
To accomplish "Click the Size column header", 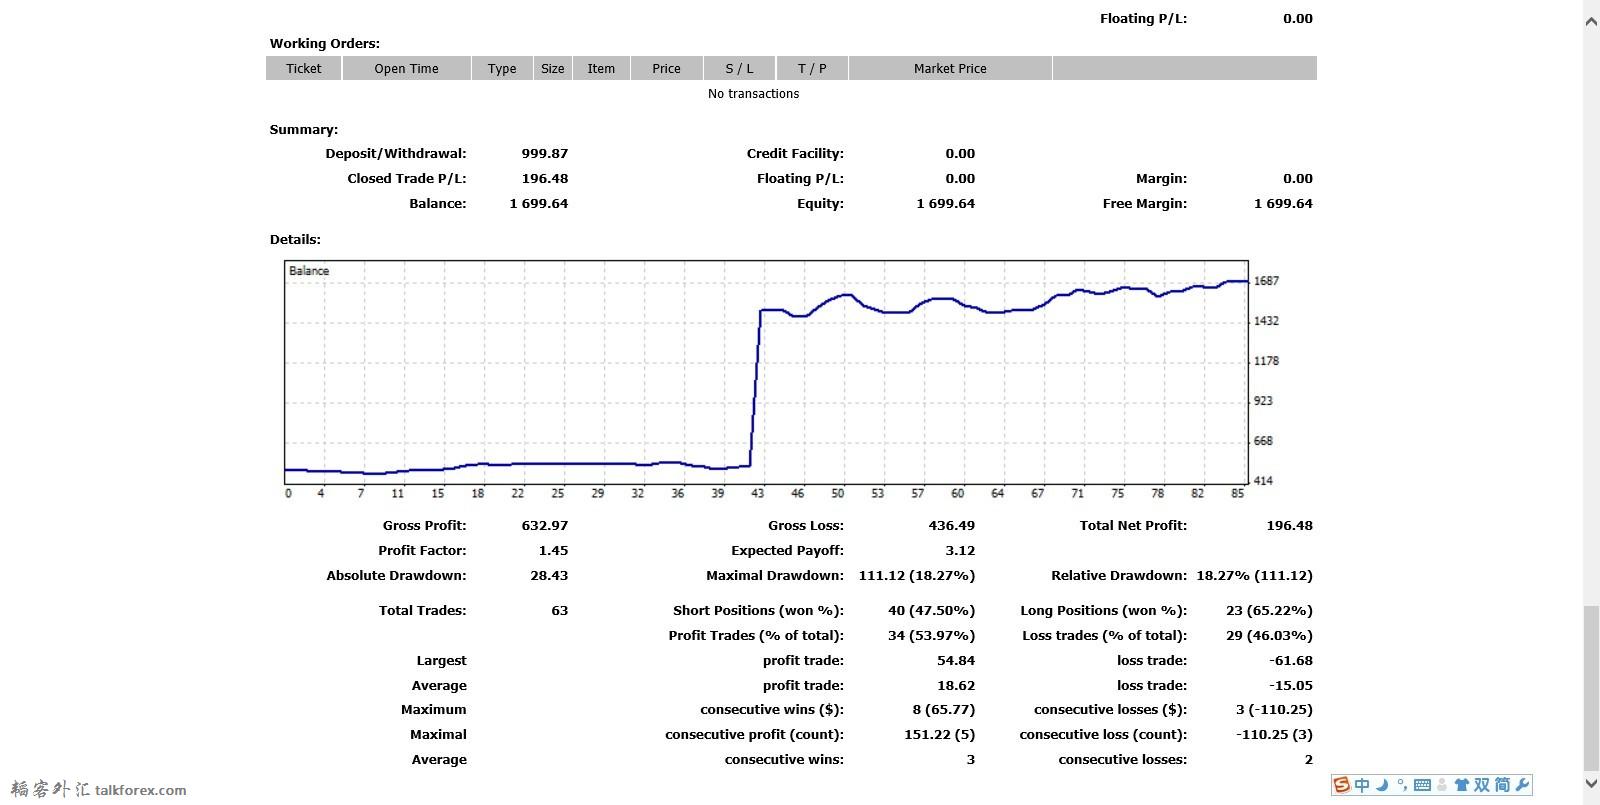I will (553, 68).
